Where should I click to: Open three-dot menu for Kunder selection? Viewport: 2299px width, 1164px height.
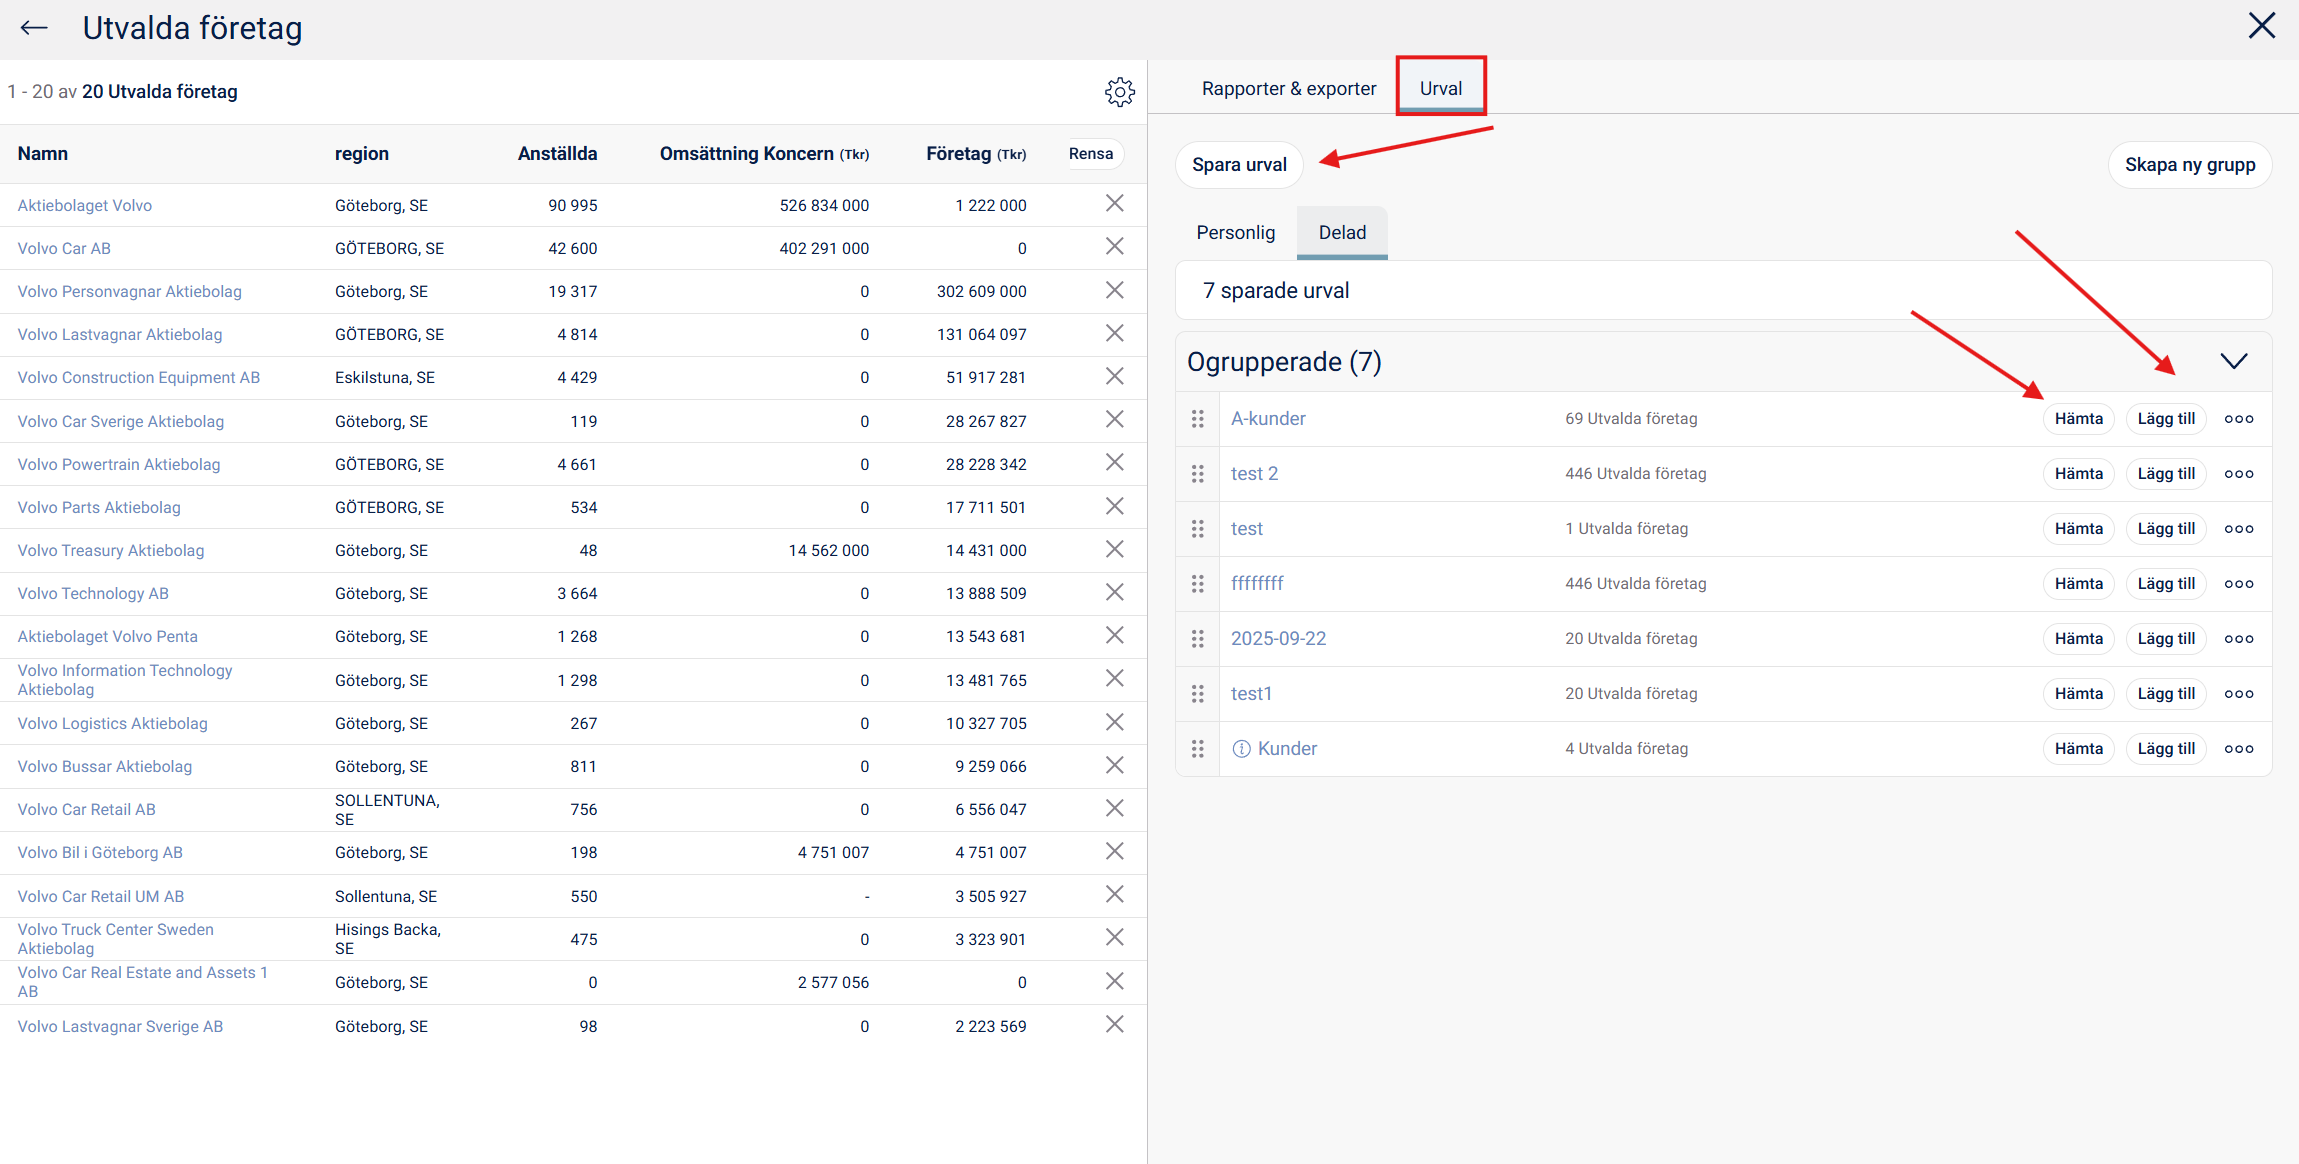2238,749
